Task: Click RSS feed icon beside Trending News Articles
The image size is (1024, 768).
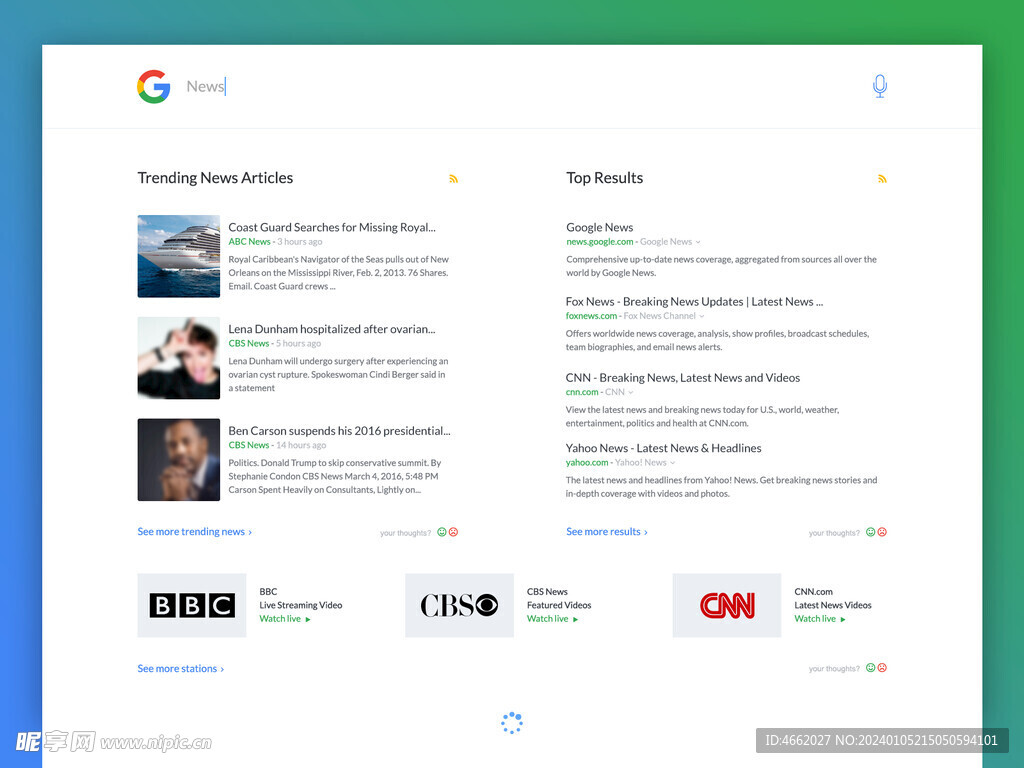Action: coord(453,178)
